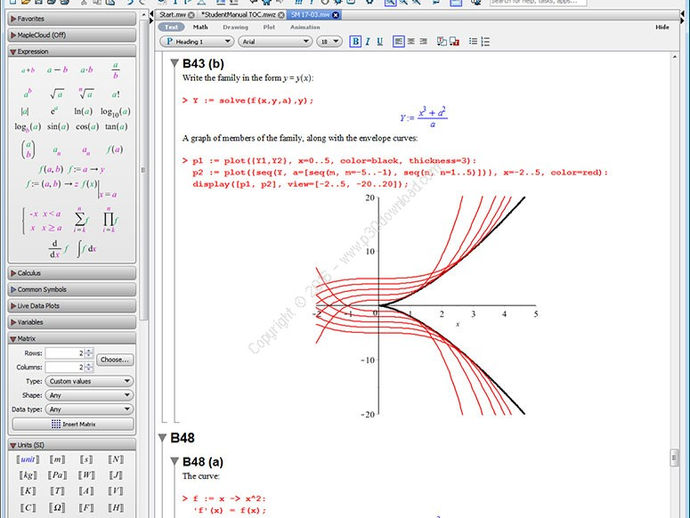Screen dimensions: 690x518
Task: Insert the a+b addition template
Action: tap(27, 70)
